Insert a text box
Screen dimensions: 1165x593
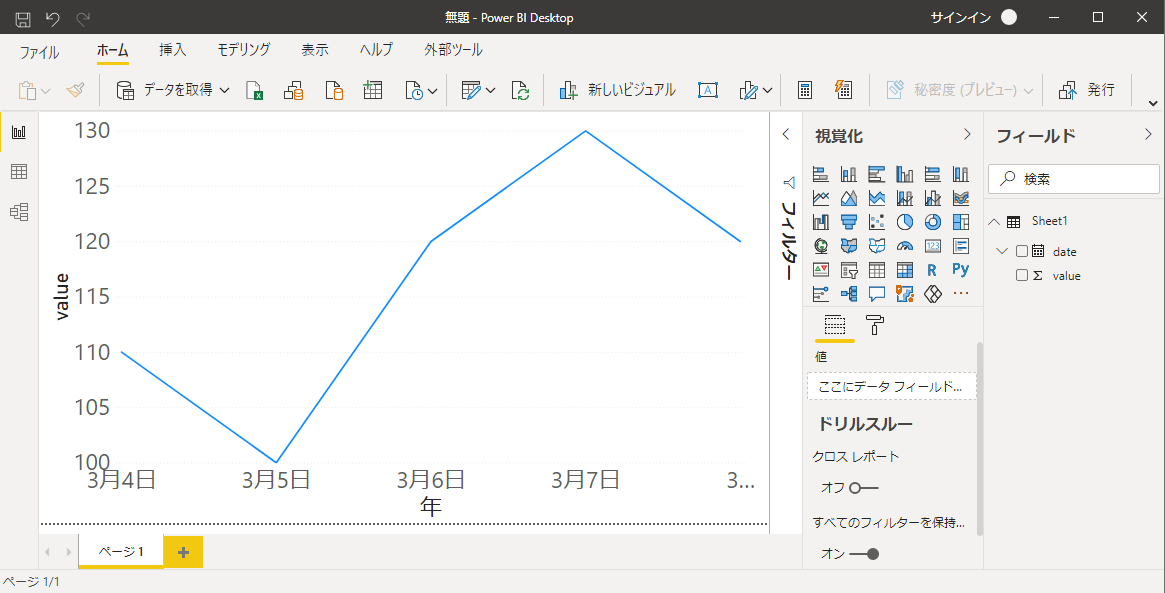click(708, 91)
